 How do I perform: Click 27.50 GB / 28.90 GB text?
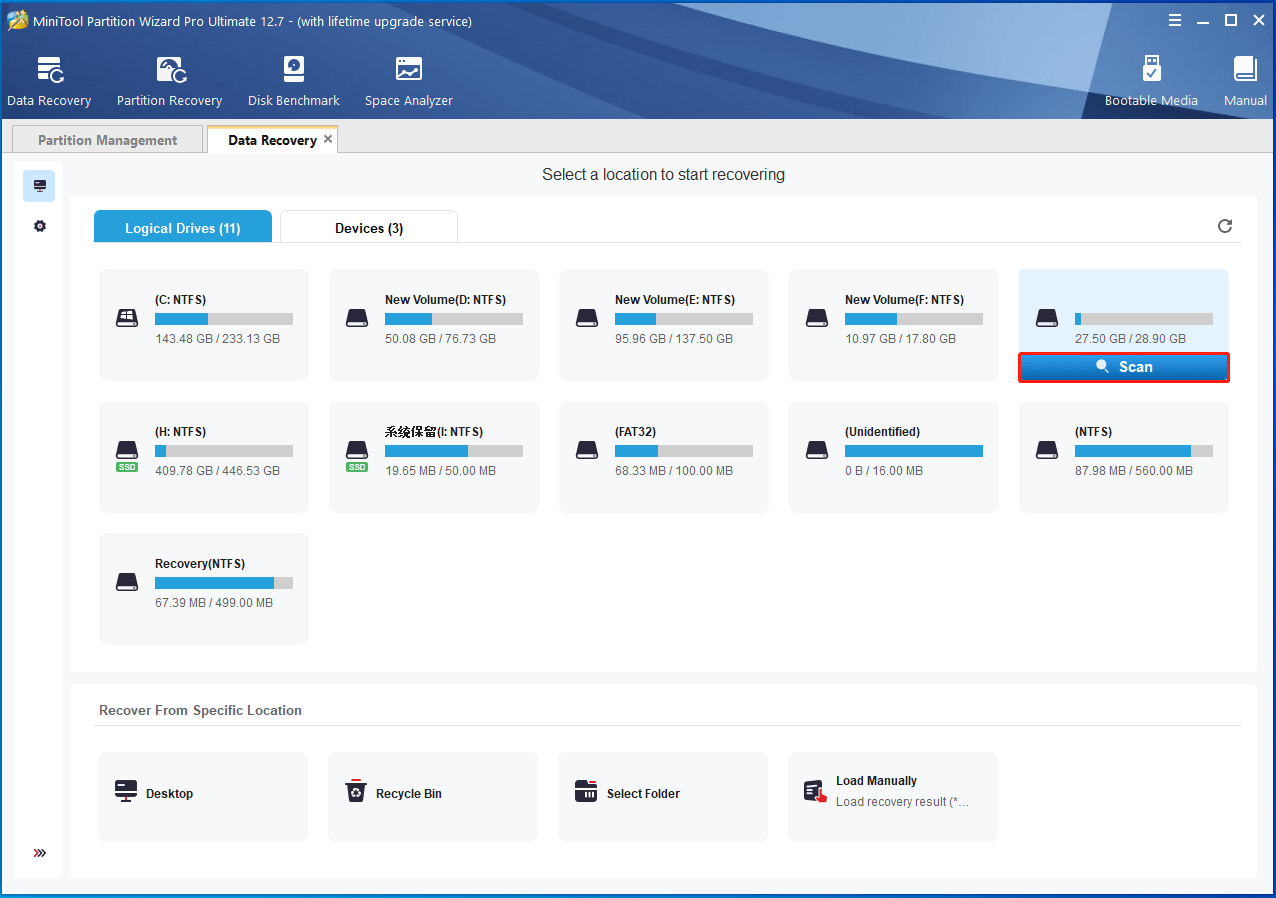pos(1130,339)
